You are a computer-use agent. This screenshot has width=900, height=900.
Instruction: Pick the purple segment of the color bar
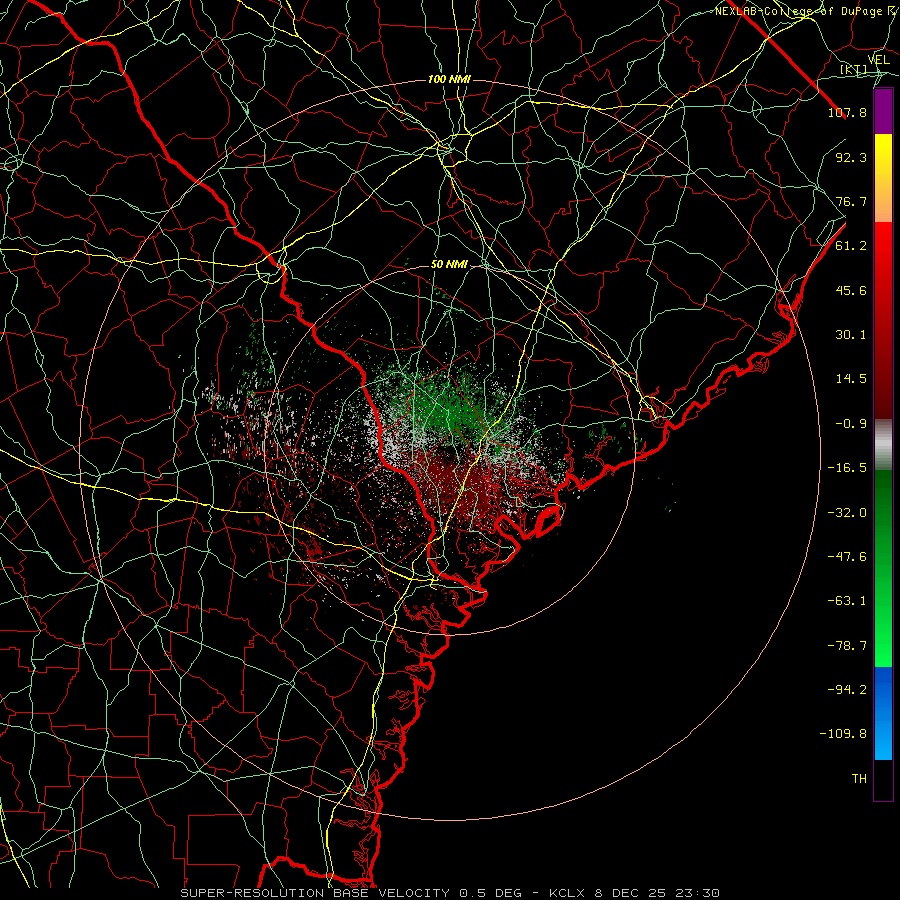[883, 111]
